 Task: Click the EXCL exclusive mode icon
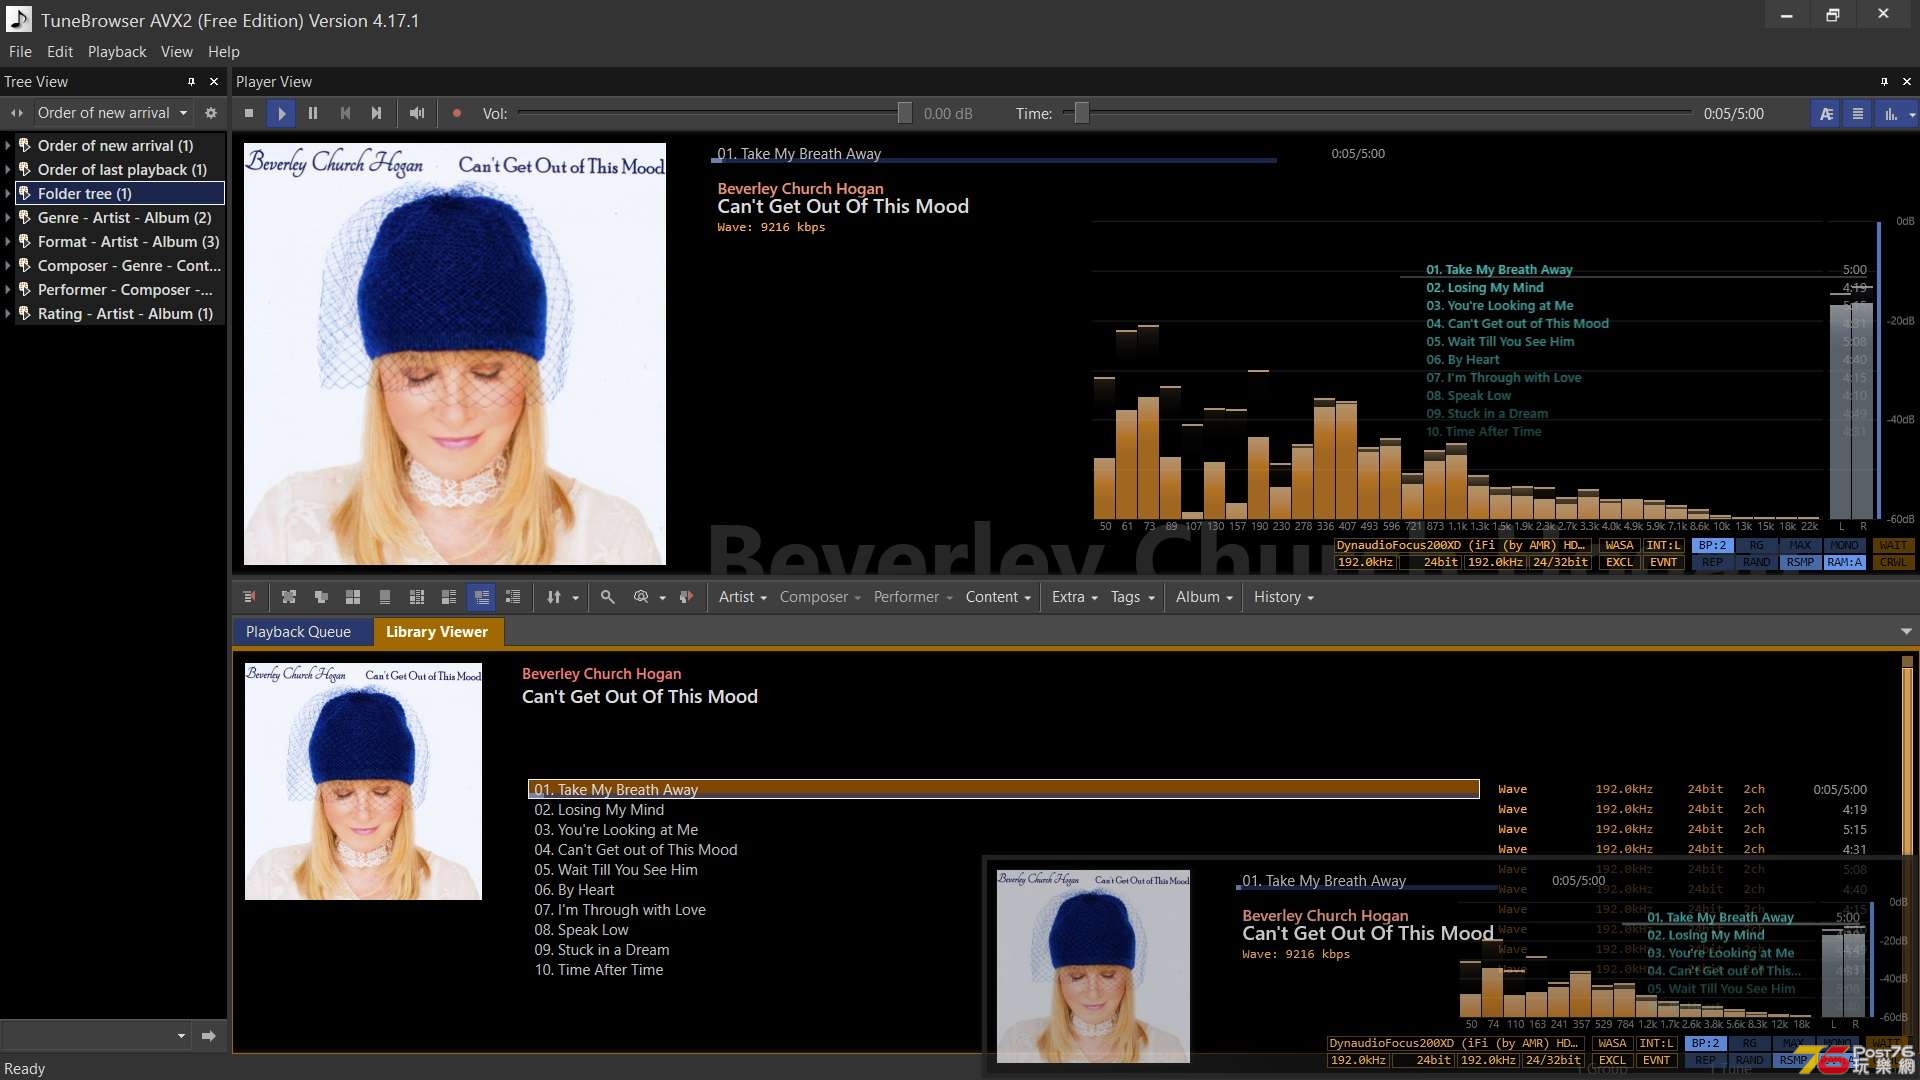click(1617, 560)
